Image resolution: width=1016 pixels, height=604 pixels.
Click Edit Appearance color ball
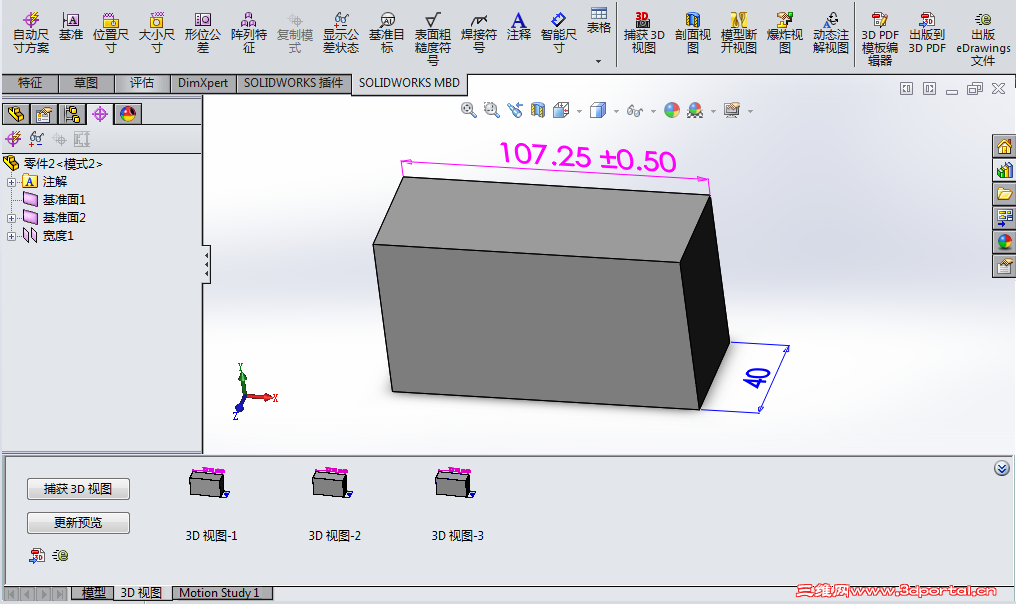tap(672, 110)
